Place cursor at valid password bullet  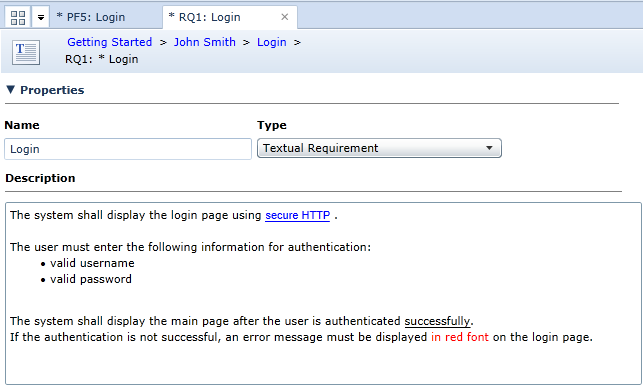coord(91,279)
